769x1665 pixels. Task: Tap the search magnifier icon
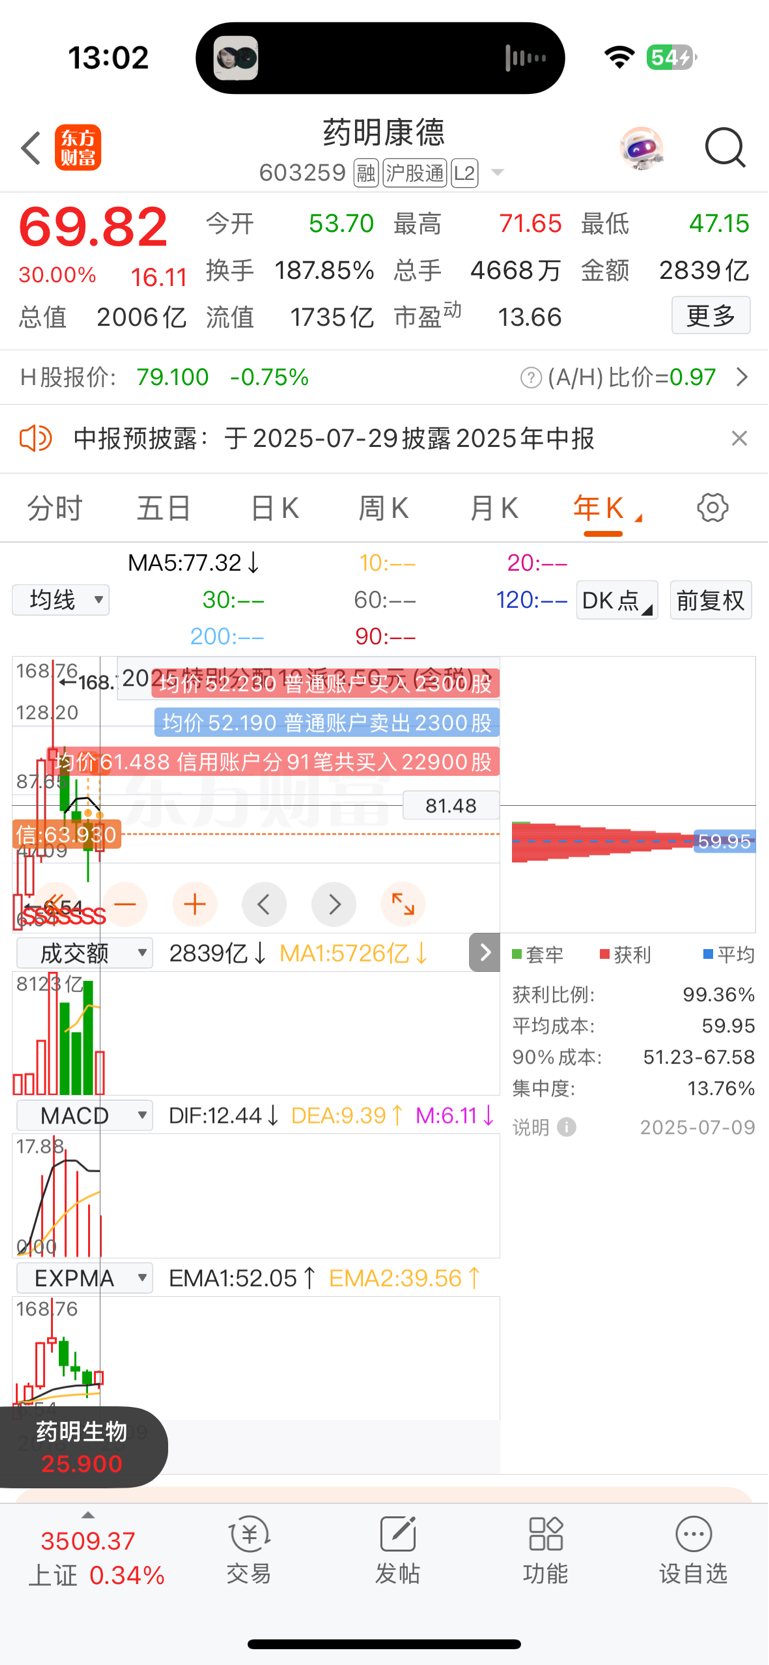tap(725, 148)
